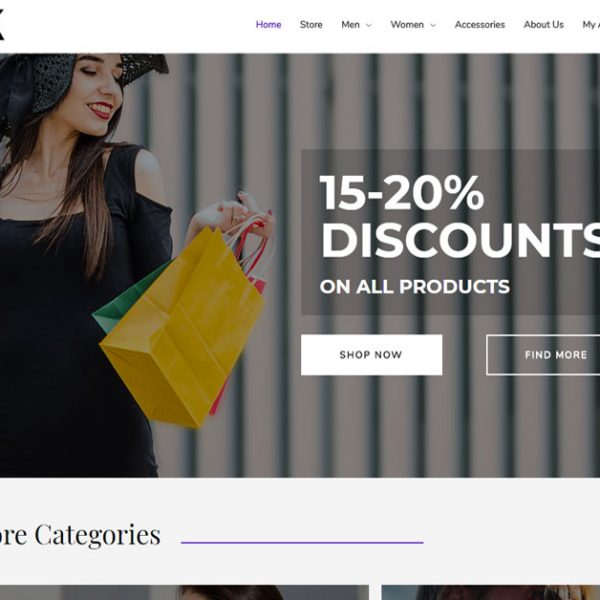This screenshot has height=600, width=600.
Task: Open the right category thumbnail at bottom
Action: click(491, 592)
